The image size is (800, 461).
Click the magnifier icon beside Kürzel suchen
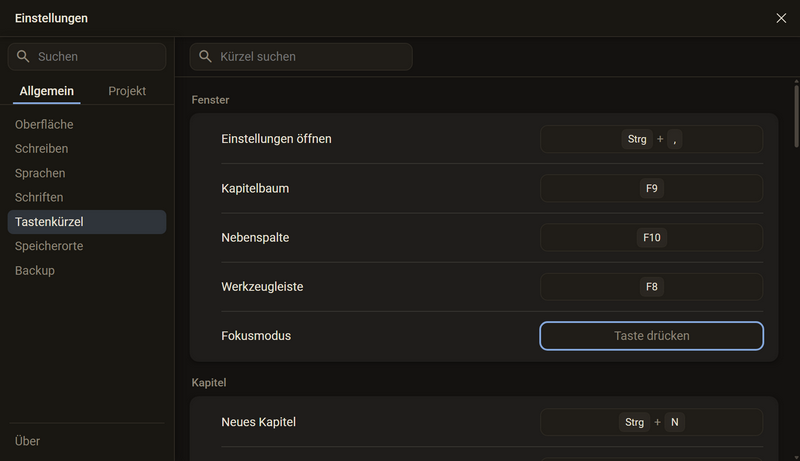pos(205,56)
